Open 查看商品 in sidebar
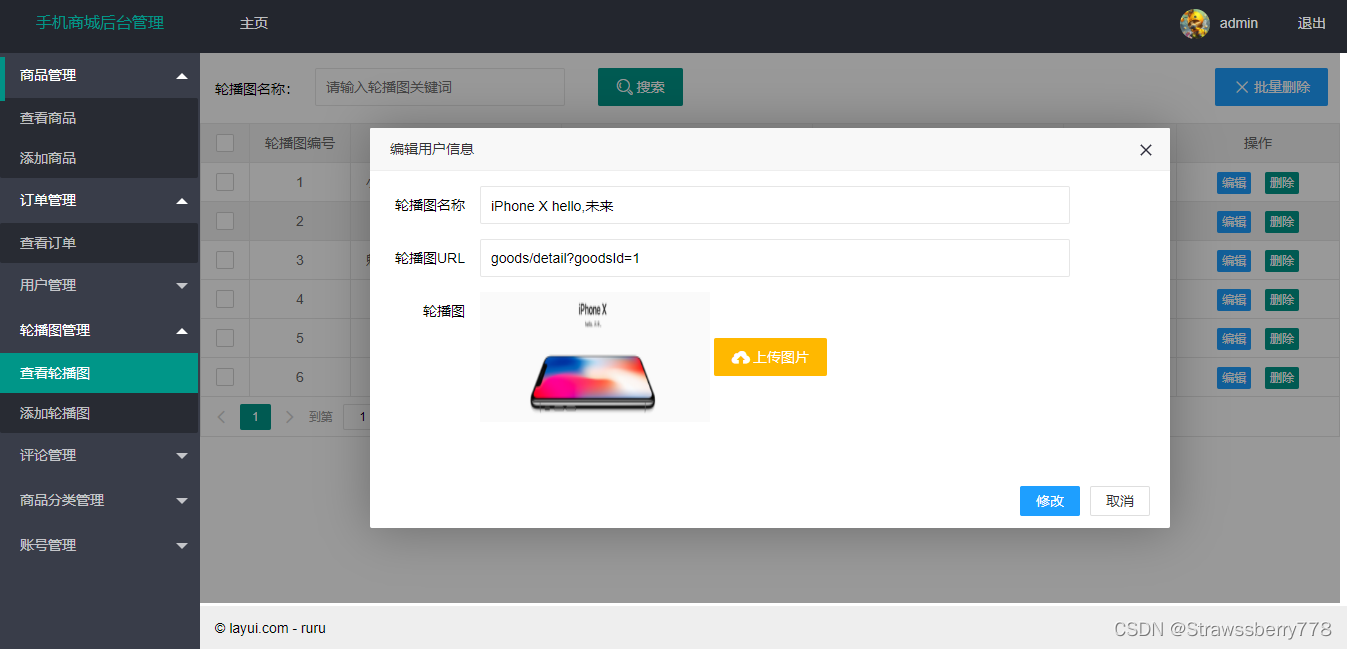The width and height of the screenshot is (1347, 649). click(x=100, y=118)
